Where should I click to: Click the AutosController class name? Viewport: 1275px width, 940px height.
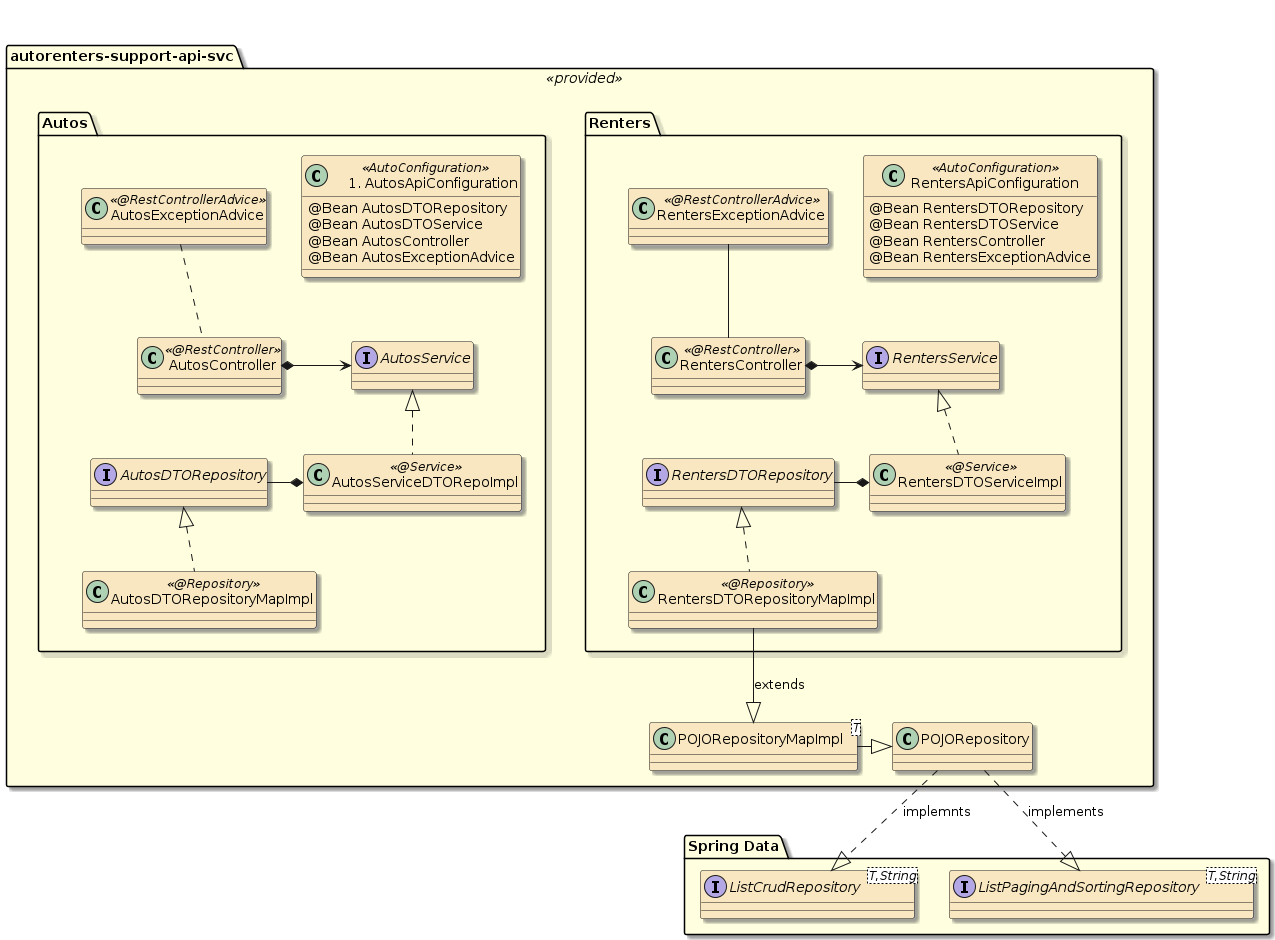(x=222, y=365)
